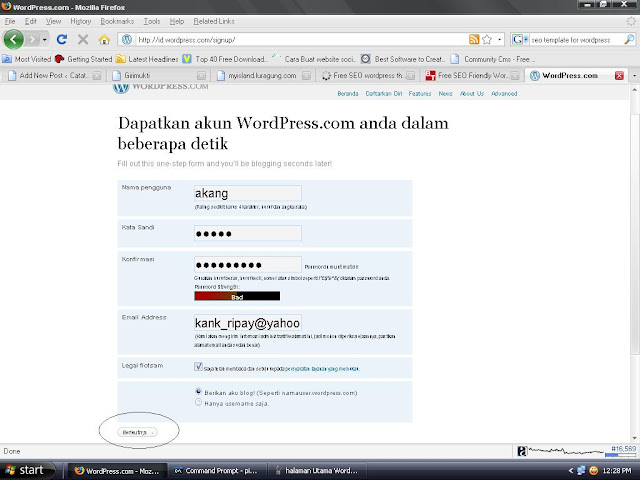Expand the Latest Headlines feed bookmark
The height and width of the screenshot is (480, 640).
coord(147,59)
